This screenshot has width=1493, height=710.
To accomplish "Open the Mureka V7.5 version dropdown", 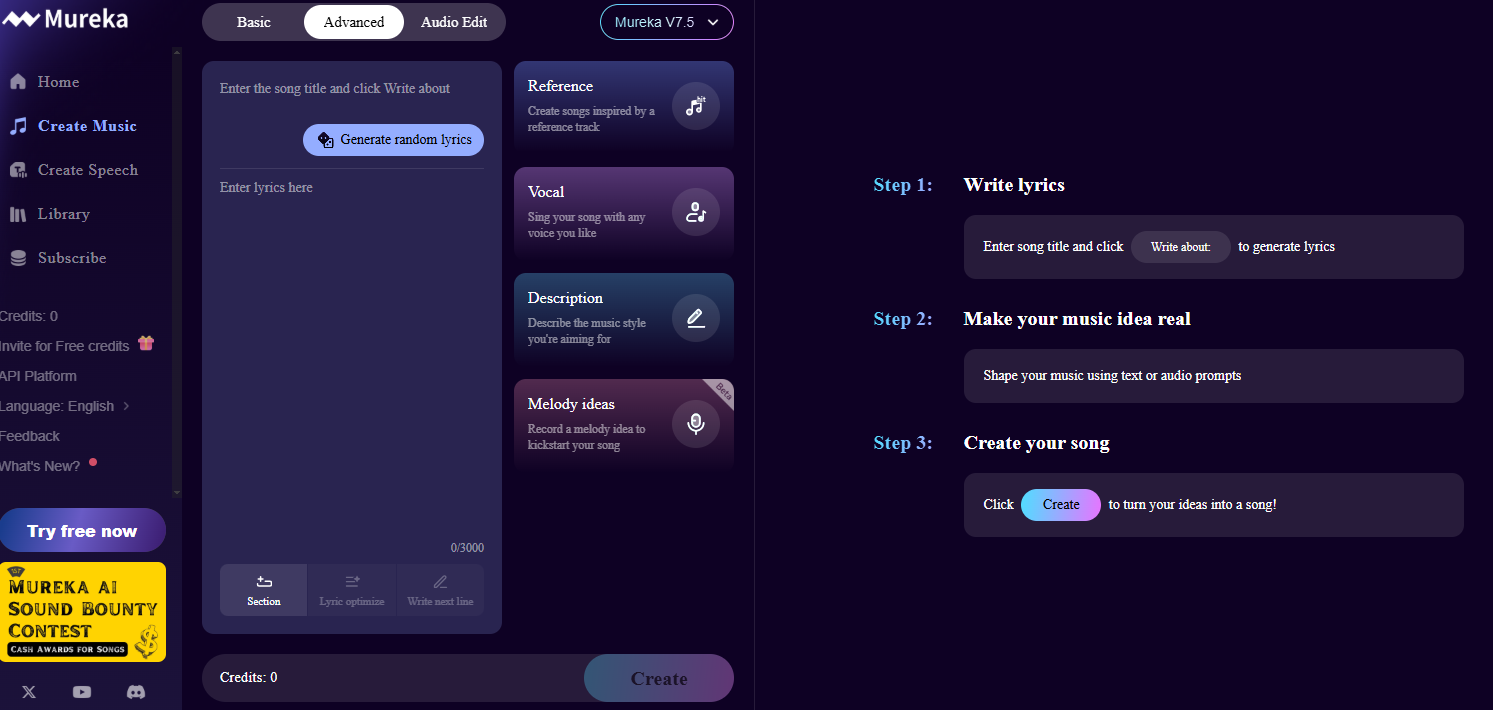I will point(666,21).
